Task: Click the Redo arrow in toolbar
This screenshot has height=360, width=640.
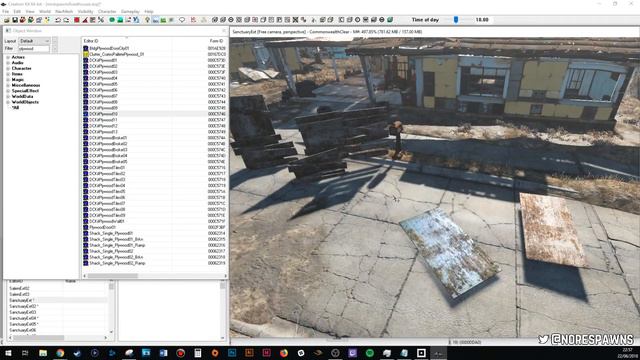Action: click(66, 20)
